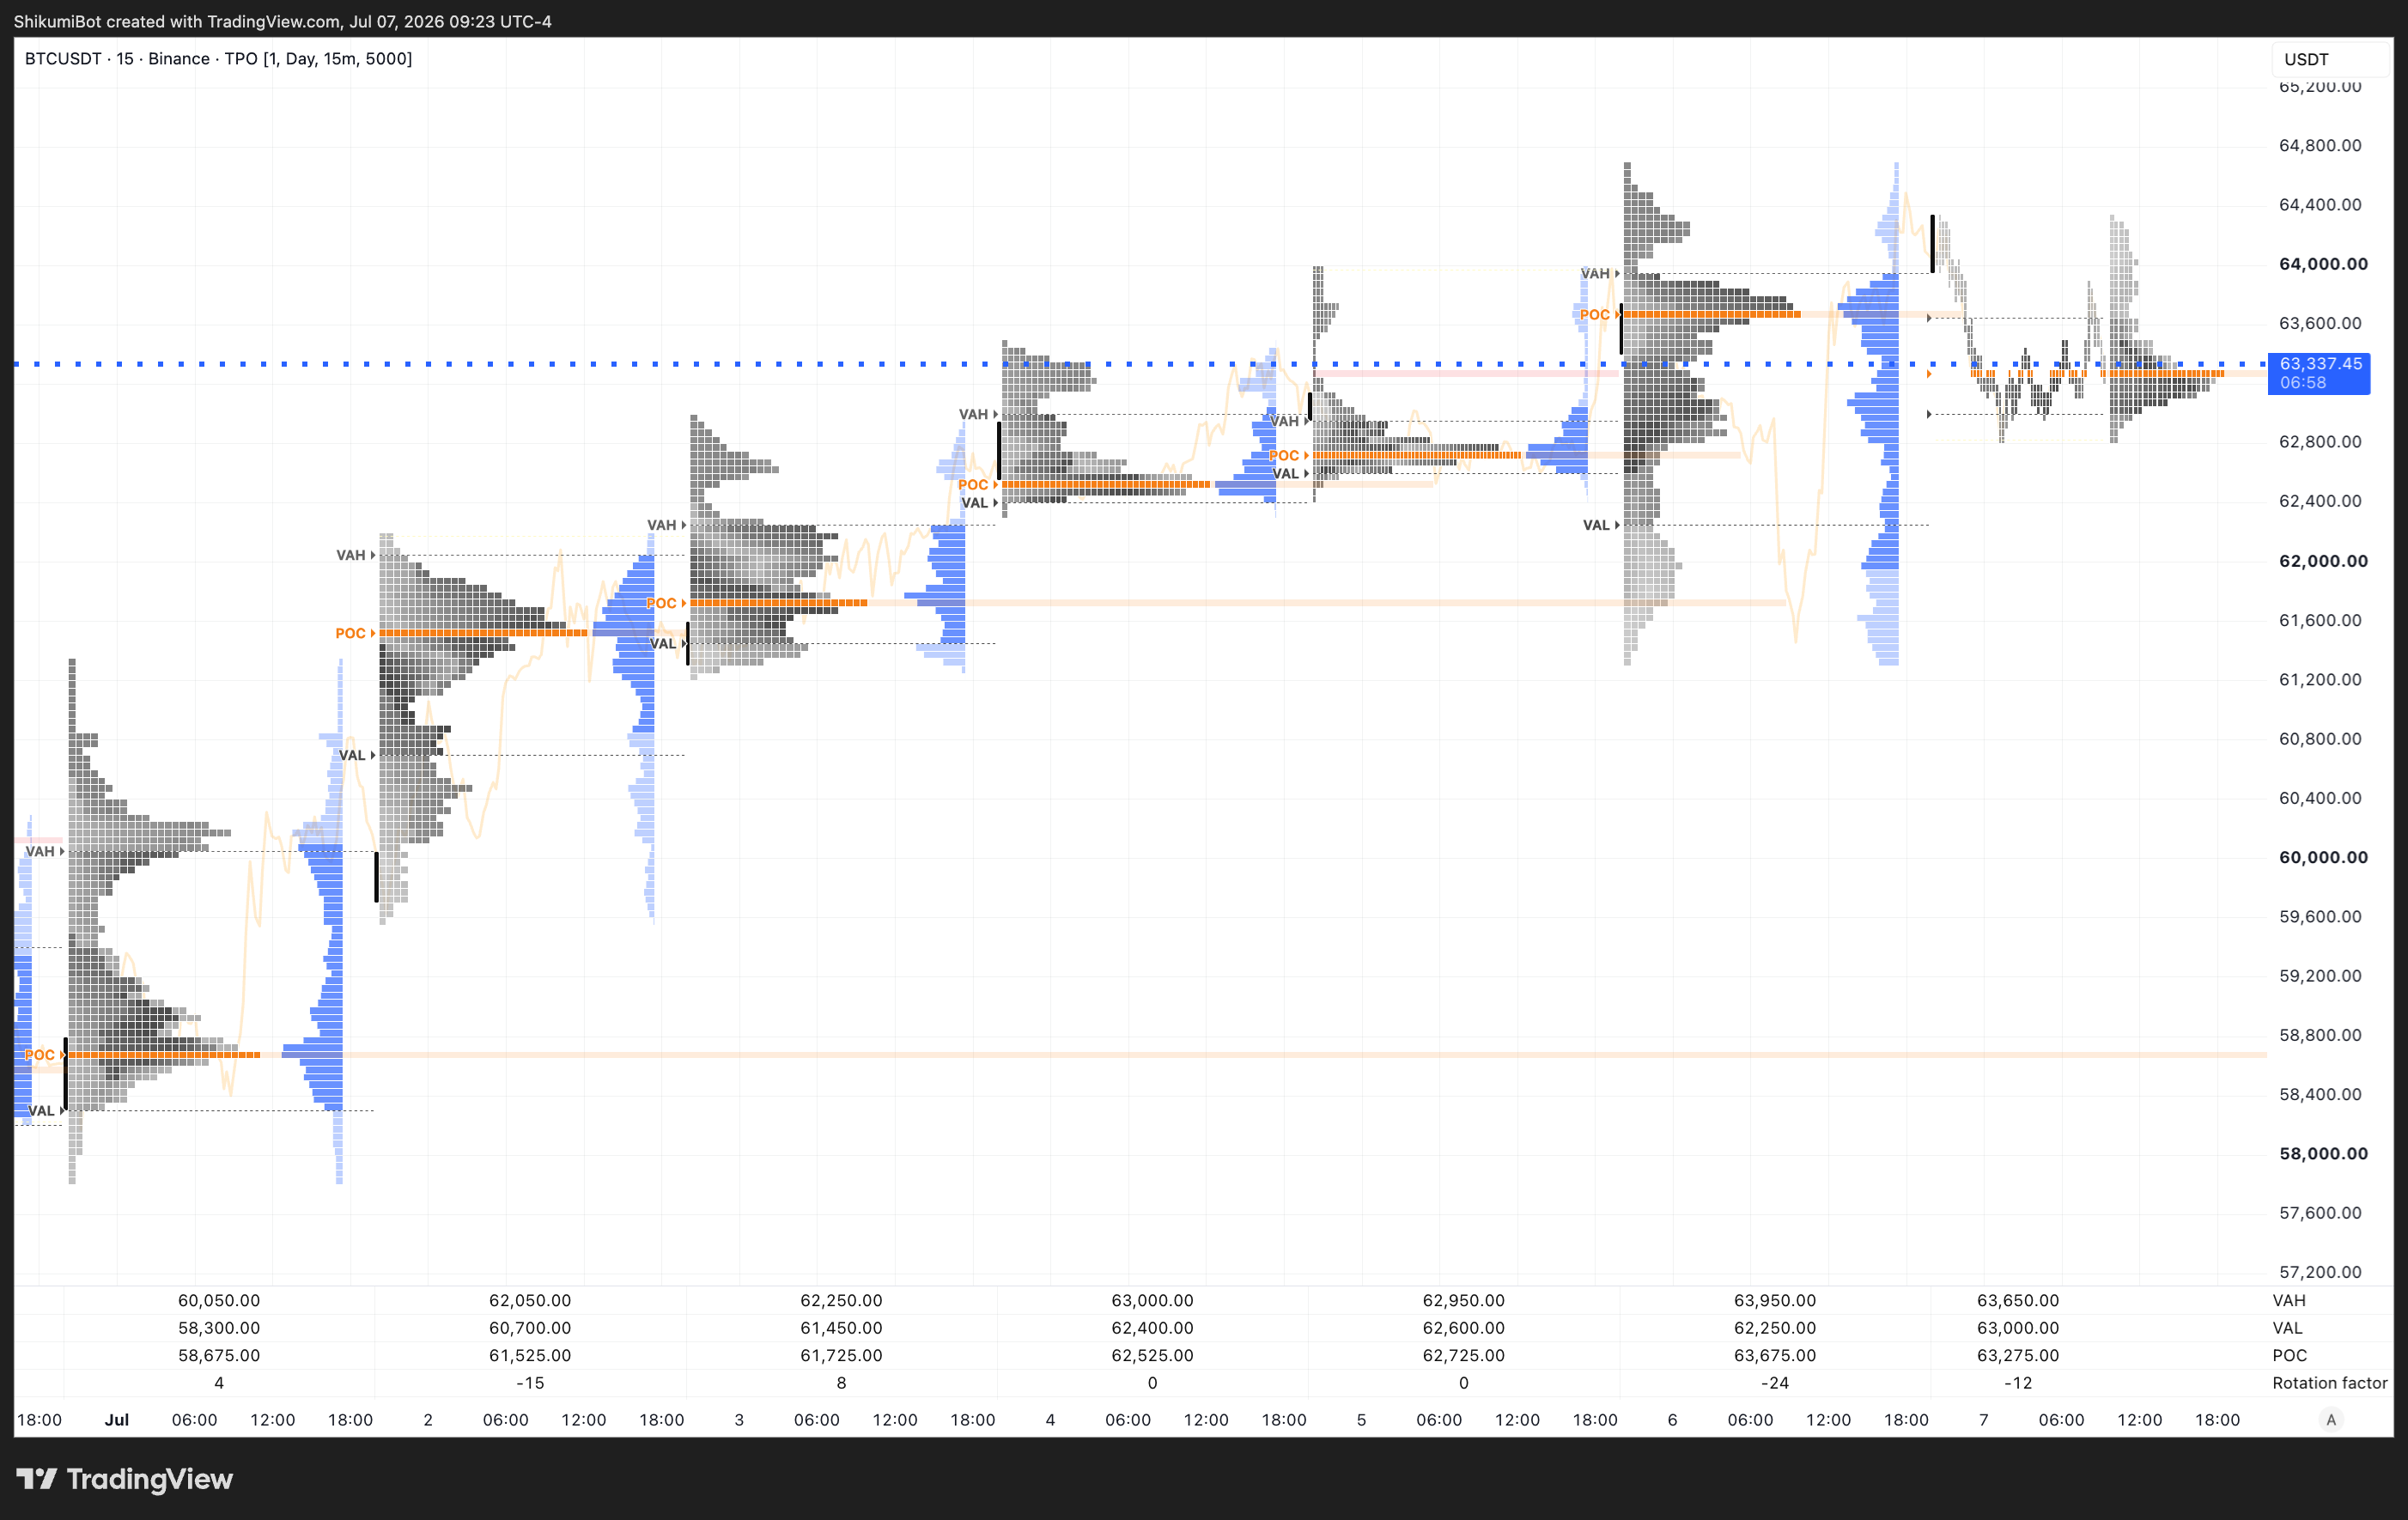Click the blue dotted current price line
The height and width of the screenshot is (1520, 2408).
pyautogui.click(x=1140, y=364)
